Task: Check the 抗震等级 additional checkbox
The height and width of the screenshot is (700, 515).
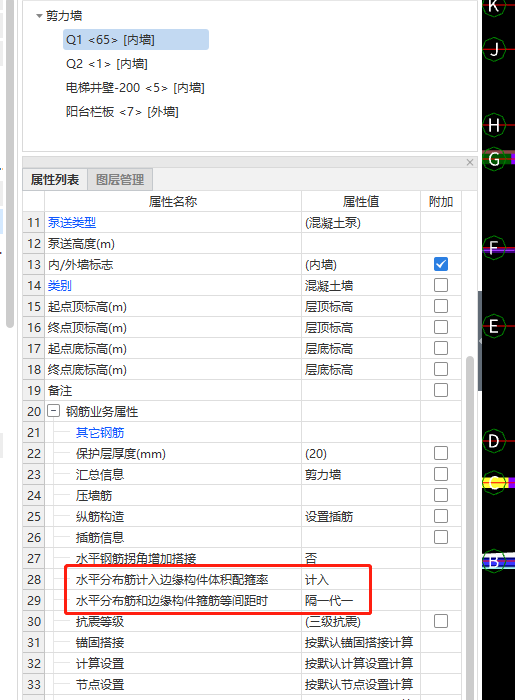Action: coord(441,621)
